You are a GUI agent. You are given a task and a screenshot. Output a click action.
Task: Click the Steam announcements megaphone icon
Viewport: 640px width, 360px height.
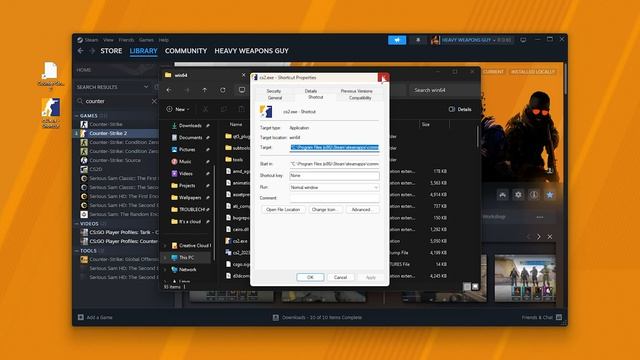397,40
